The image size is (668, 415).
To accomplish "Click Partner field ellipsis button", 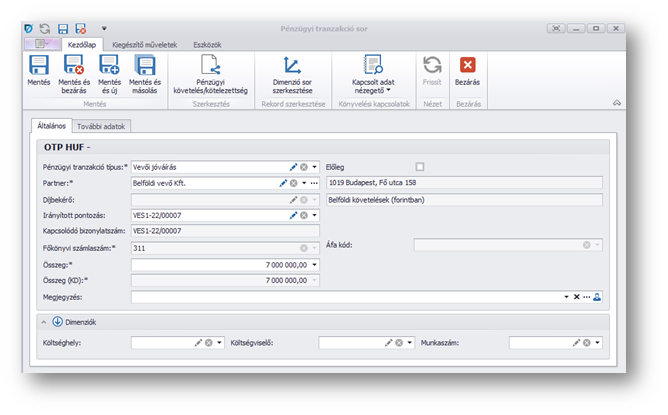I will (314, 183).
